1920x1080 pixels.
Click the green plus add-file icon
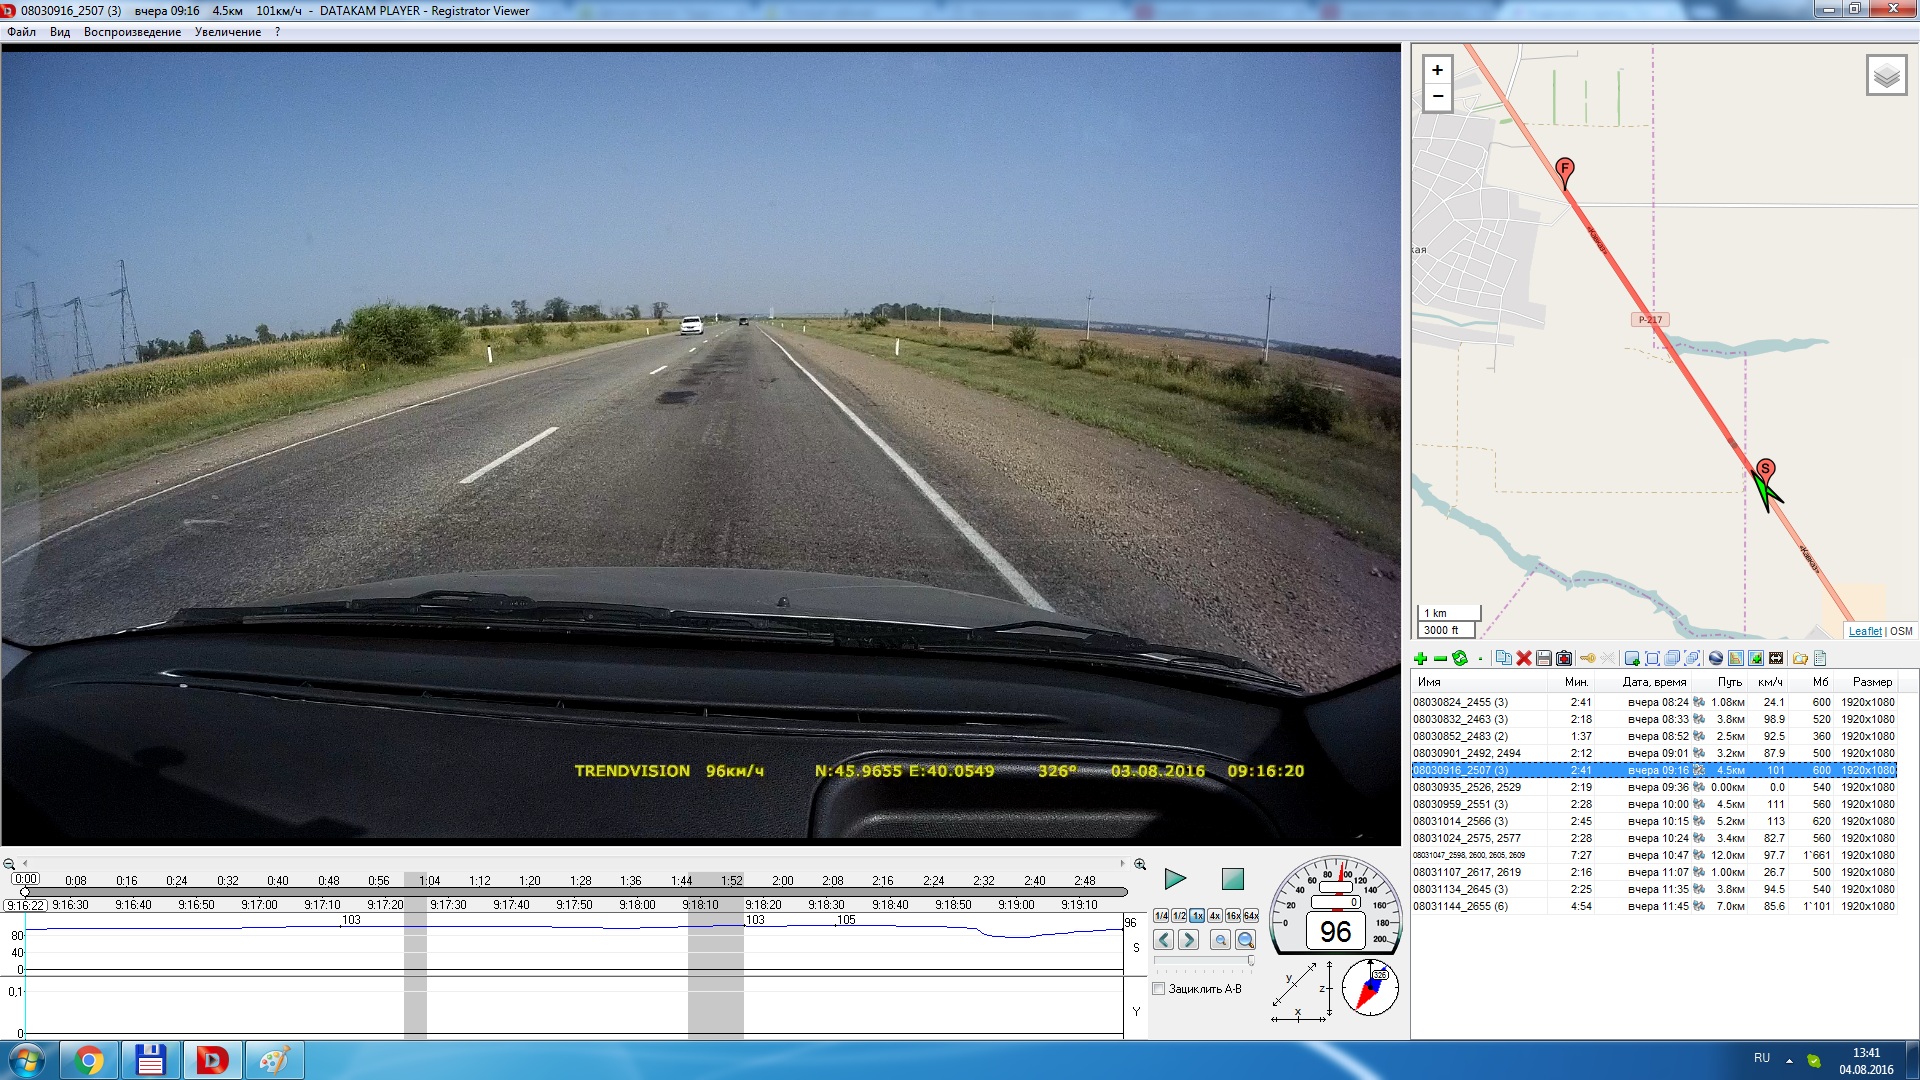(x=1420, y=658)
